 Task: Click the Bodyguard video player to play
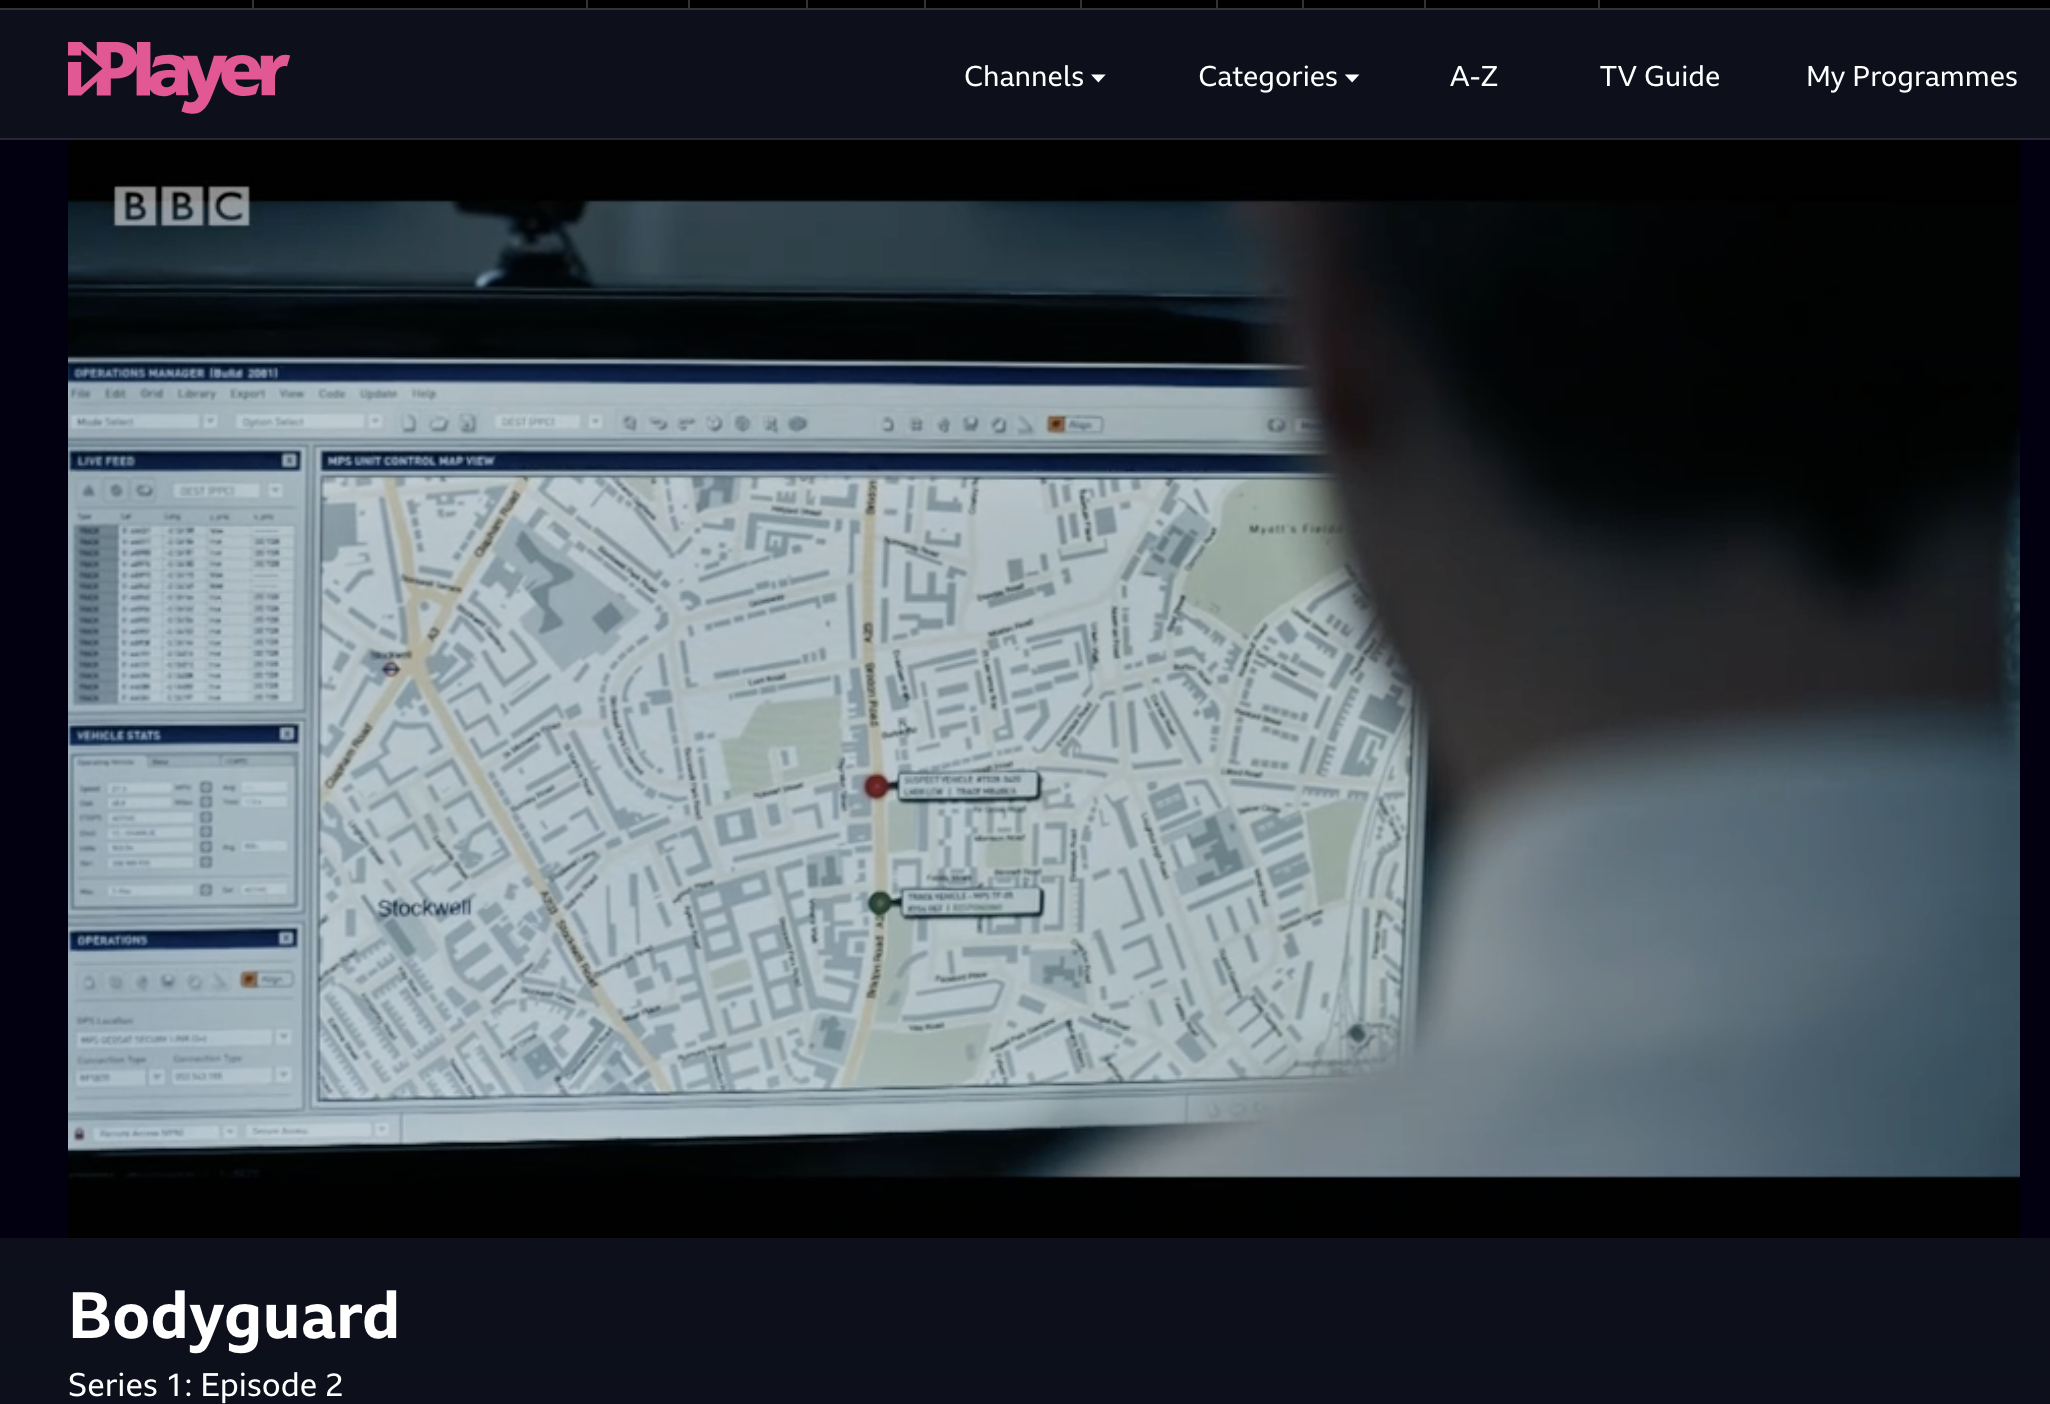(x=1043, y=688)
